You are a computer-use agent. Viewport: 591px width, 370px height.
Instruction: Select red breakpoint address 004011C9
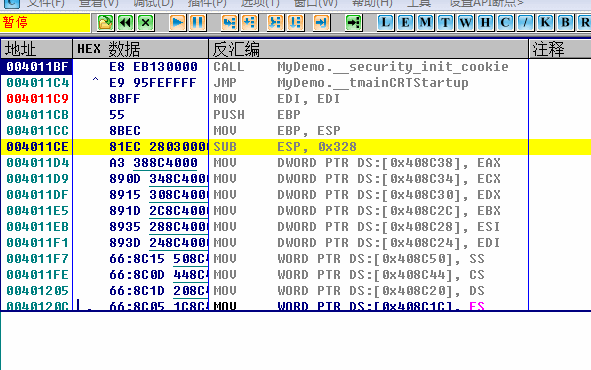pos(37,99)
